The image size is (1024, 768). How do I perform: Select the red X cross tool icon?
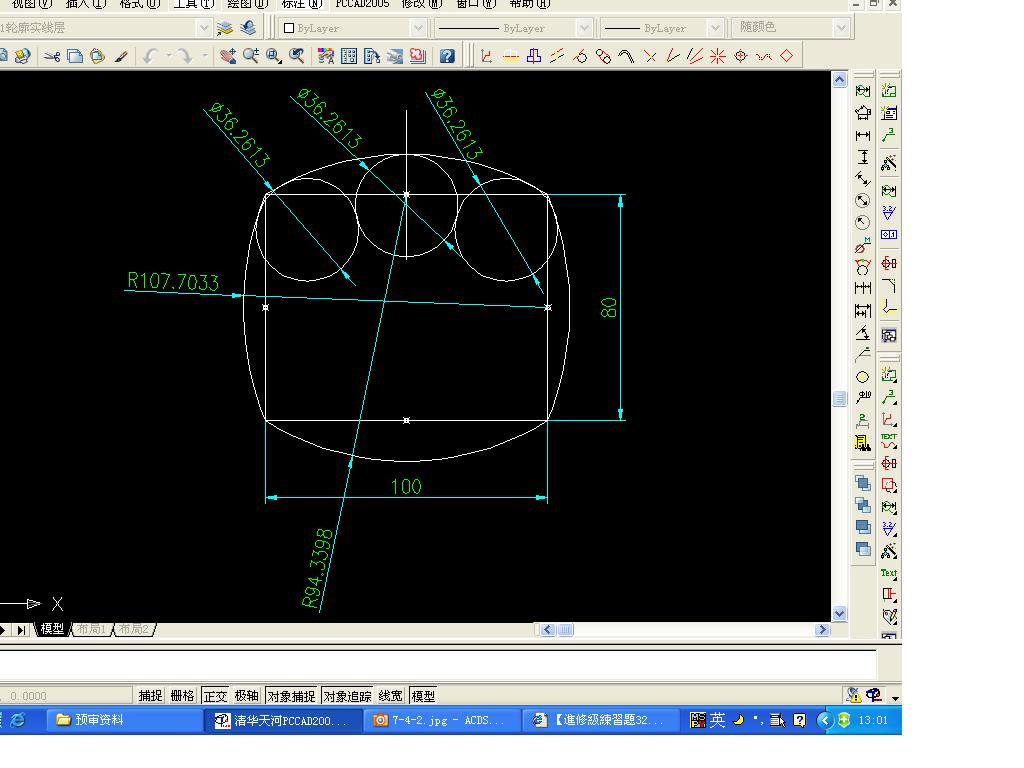tap(650, 57)
